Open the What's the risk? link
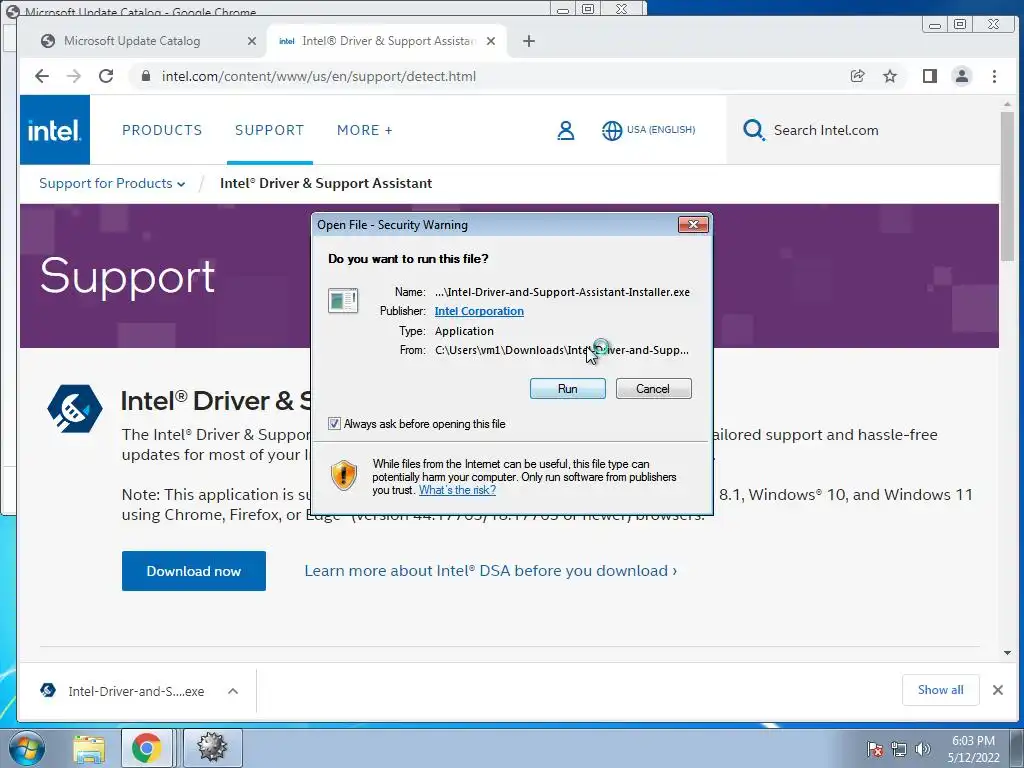 457,490
